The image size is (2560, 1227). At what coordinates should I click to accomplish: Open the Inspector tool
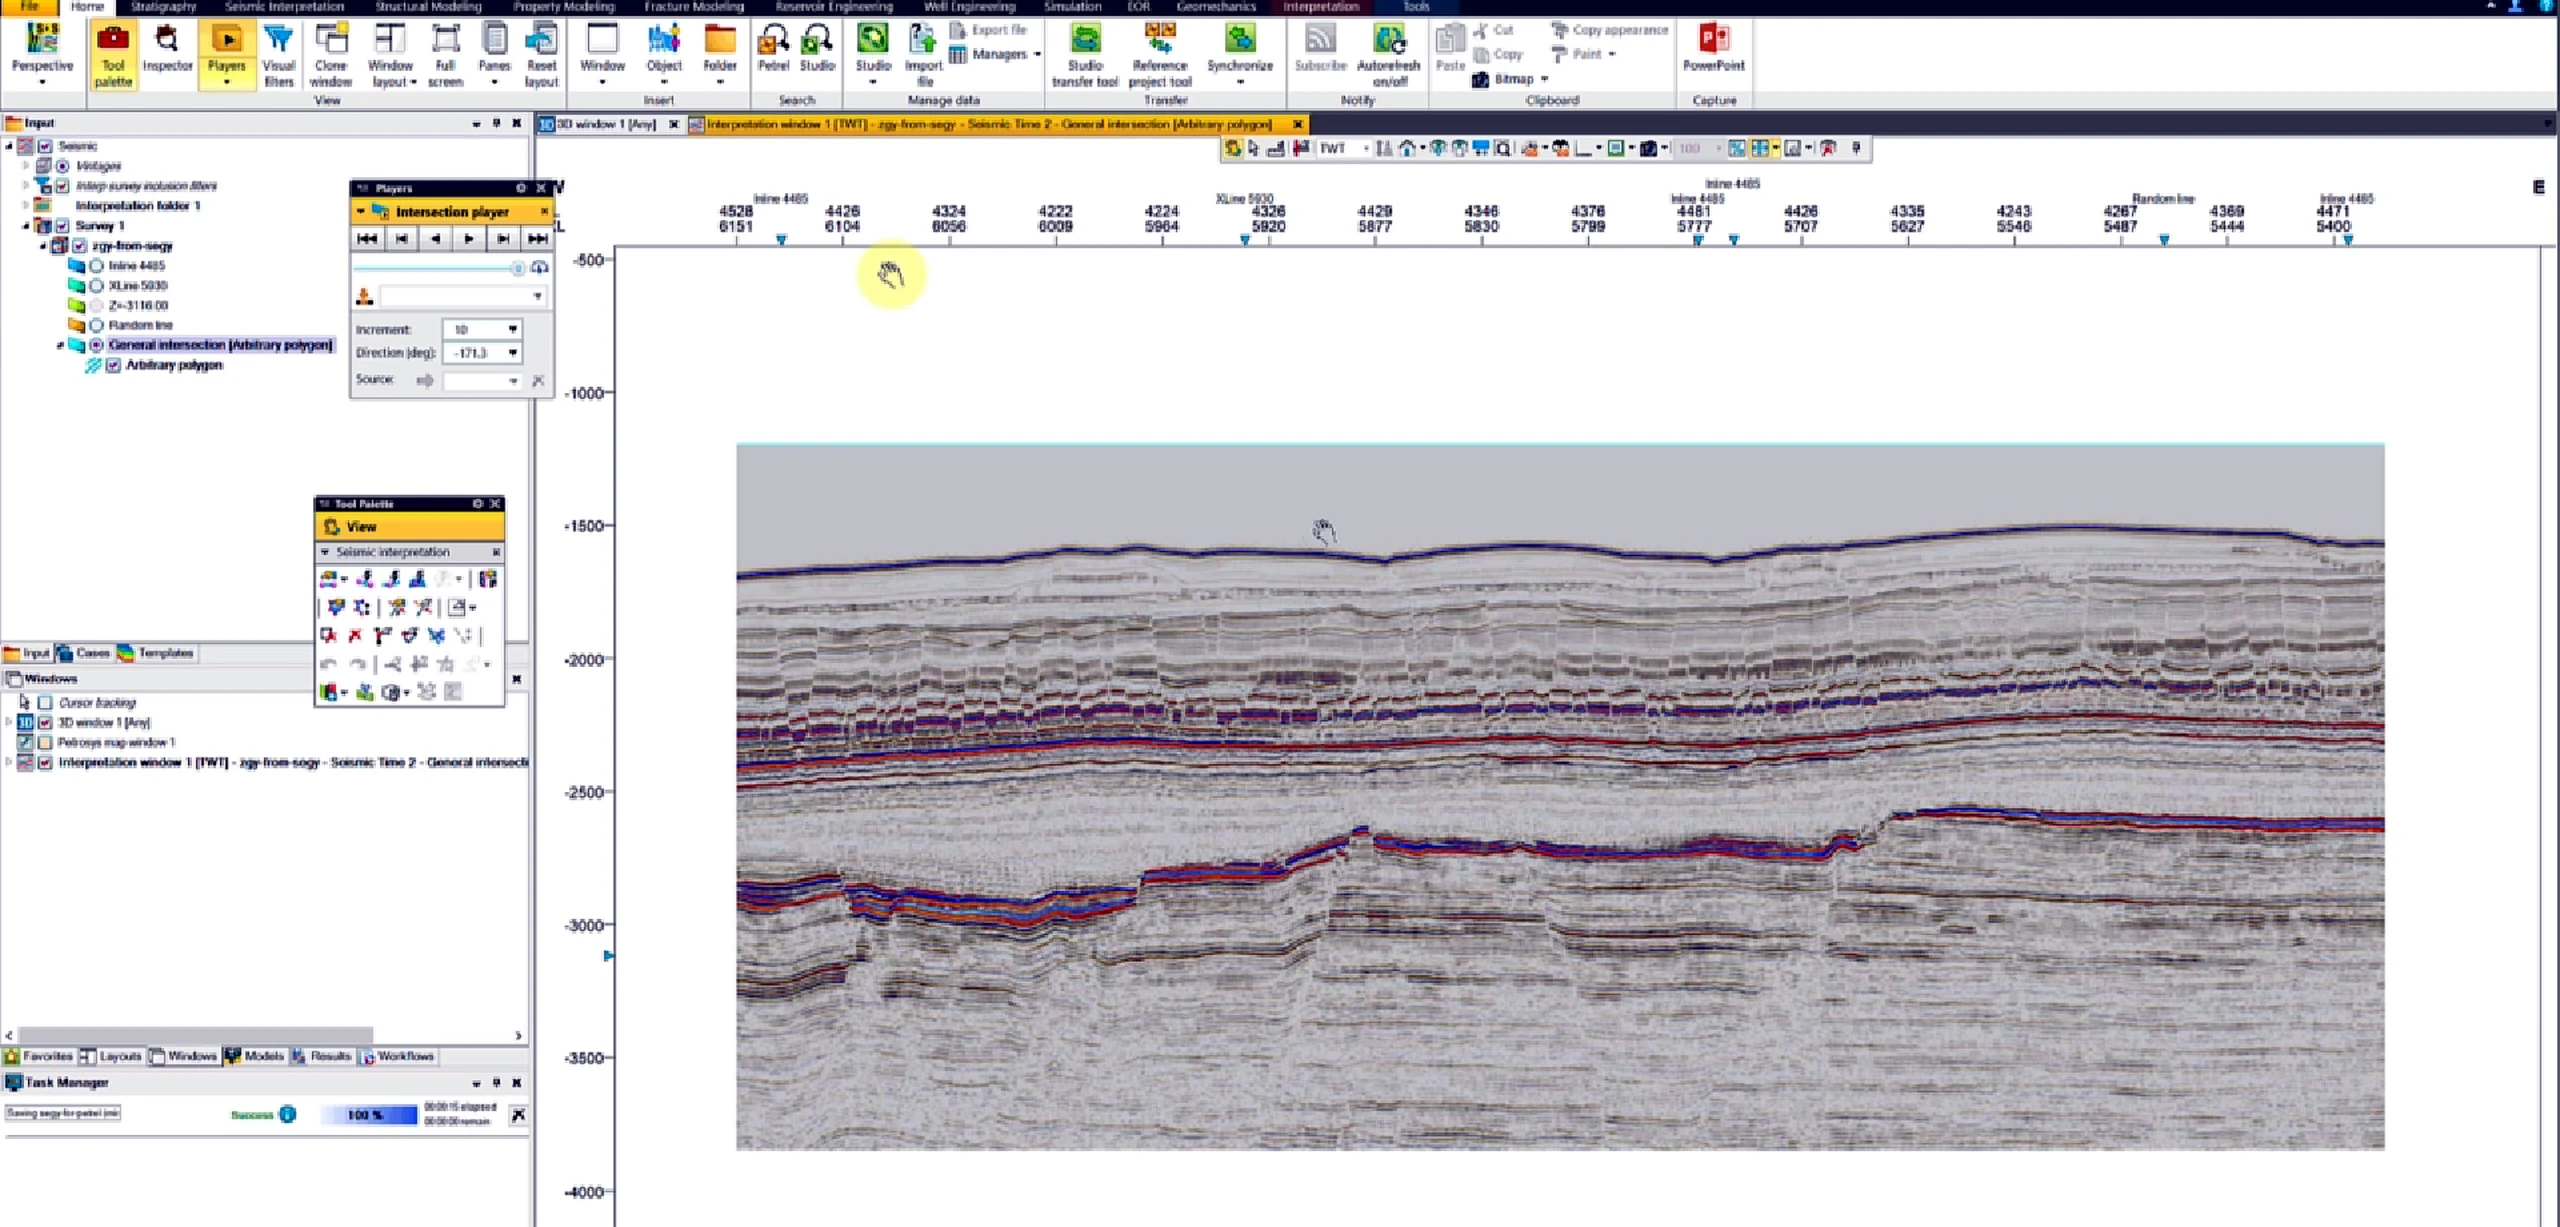point(167,49)
